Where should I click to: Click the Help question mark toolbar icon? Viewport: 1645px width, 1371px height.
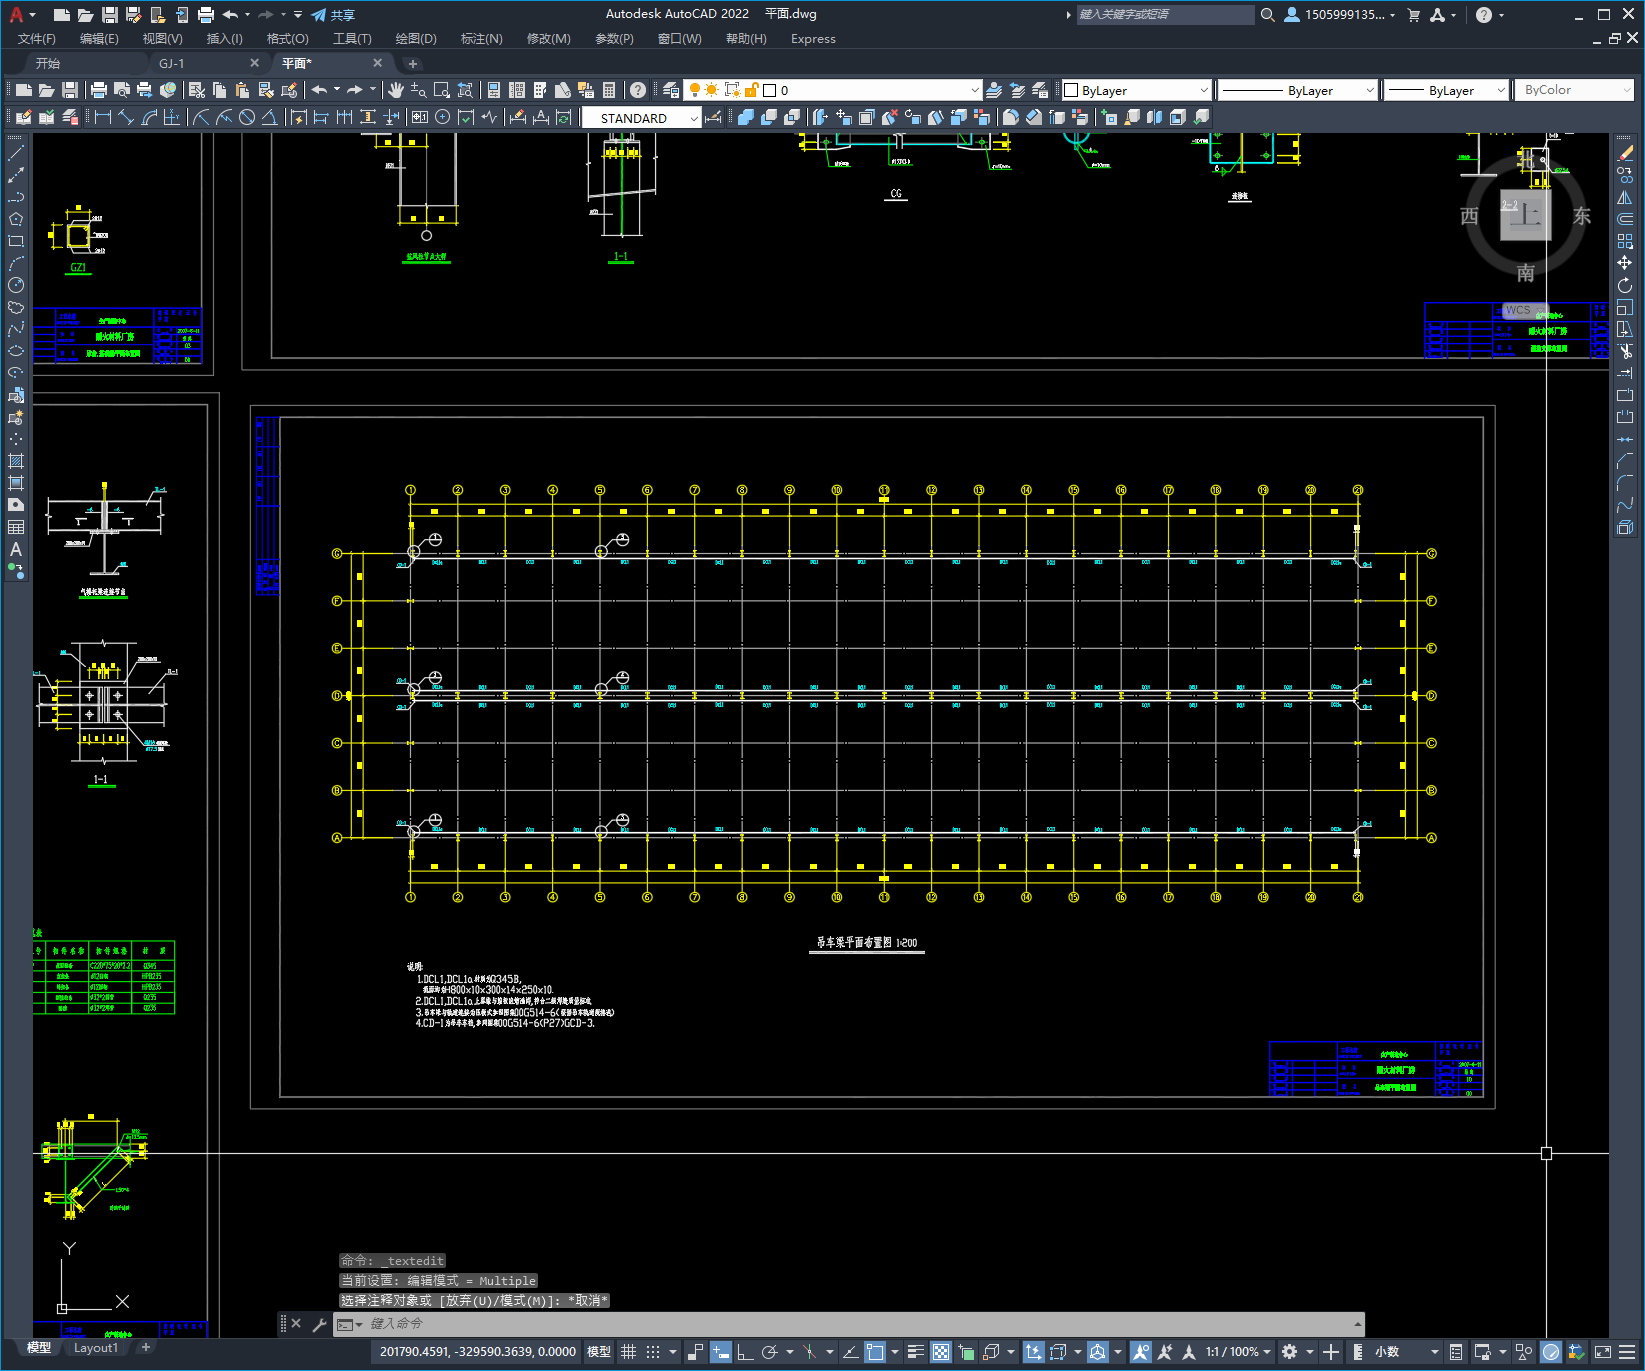coord(638,90)
